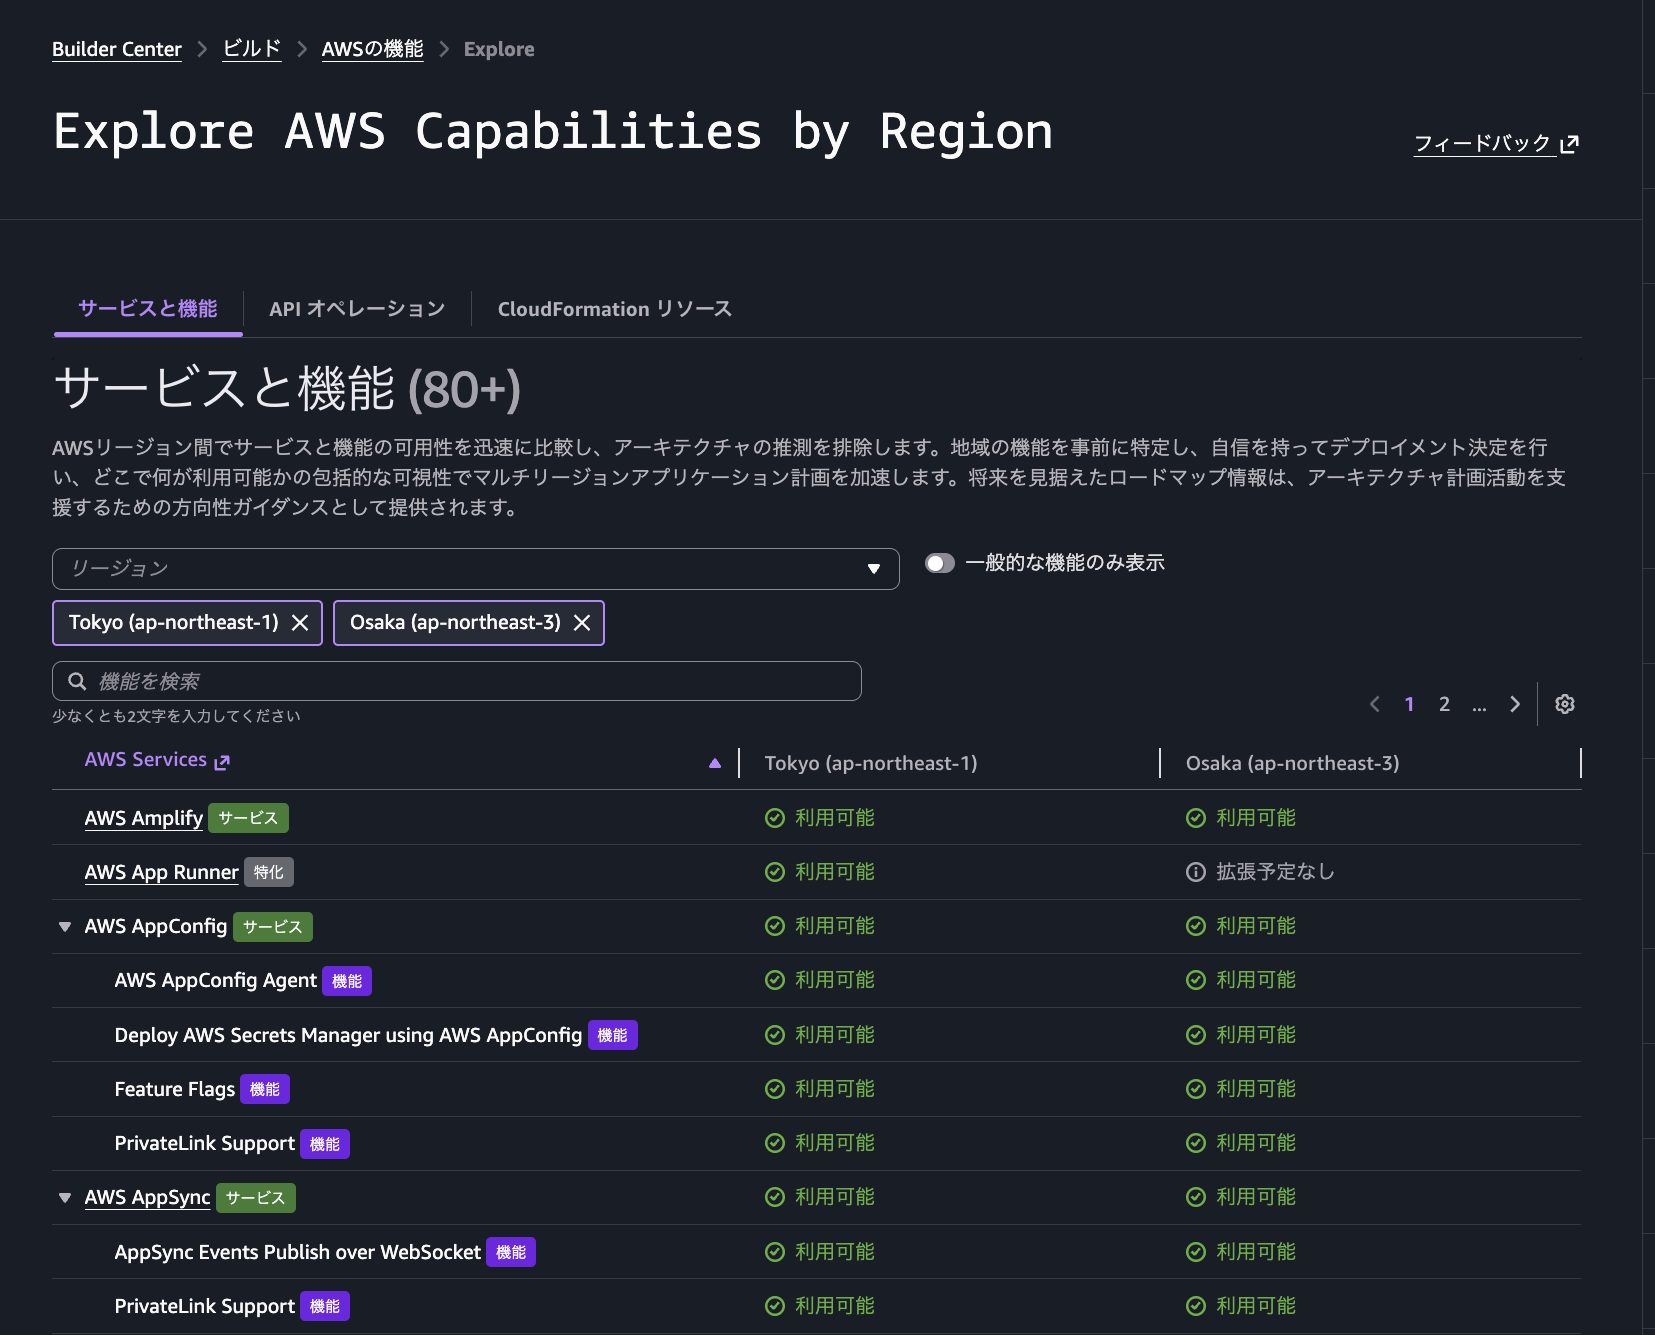Switch to the CloudFormation リソース tab
Screen dimensions: 1655x1335
click(613, 309)
